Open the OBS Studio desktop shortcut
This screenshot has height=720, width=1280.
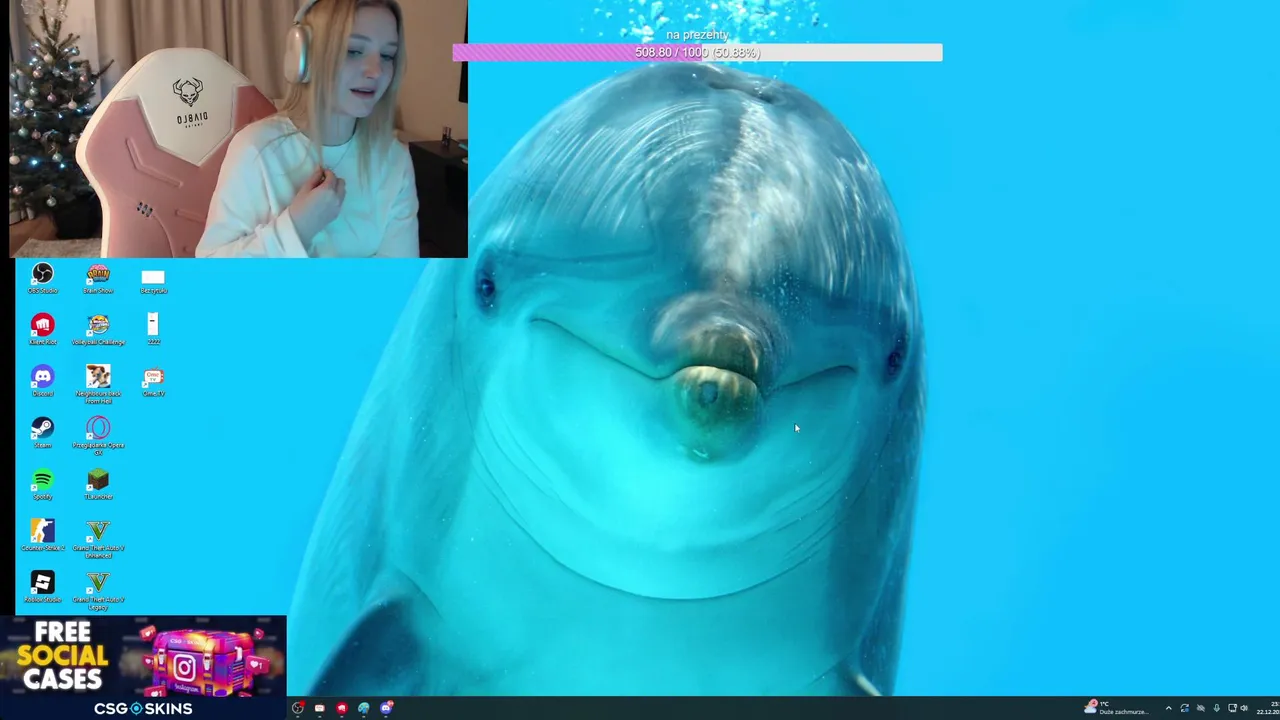pyautogui.click(x=42, y=278)
